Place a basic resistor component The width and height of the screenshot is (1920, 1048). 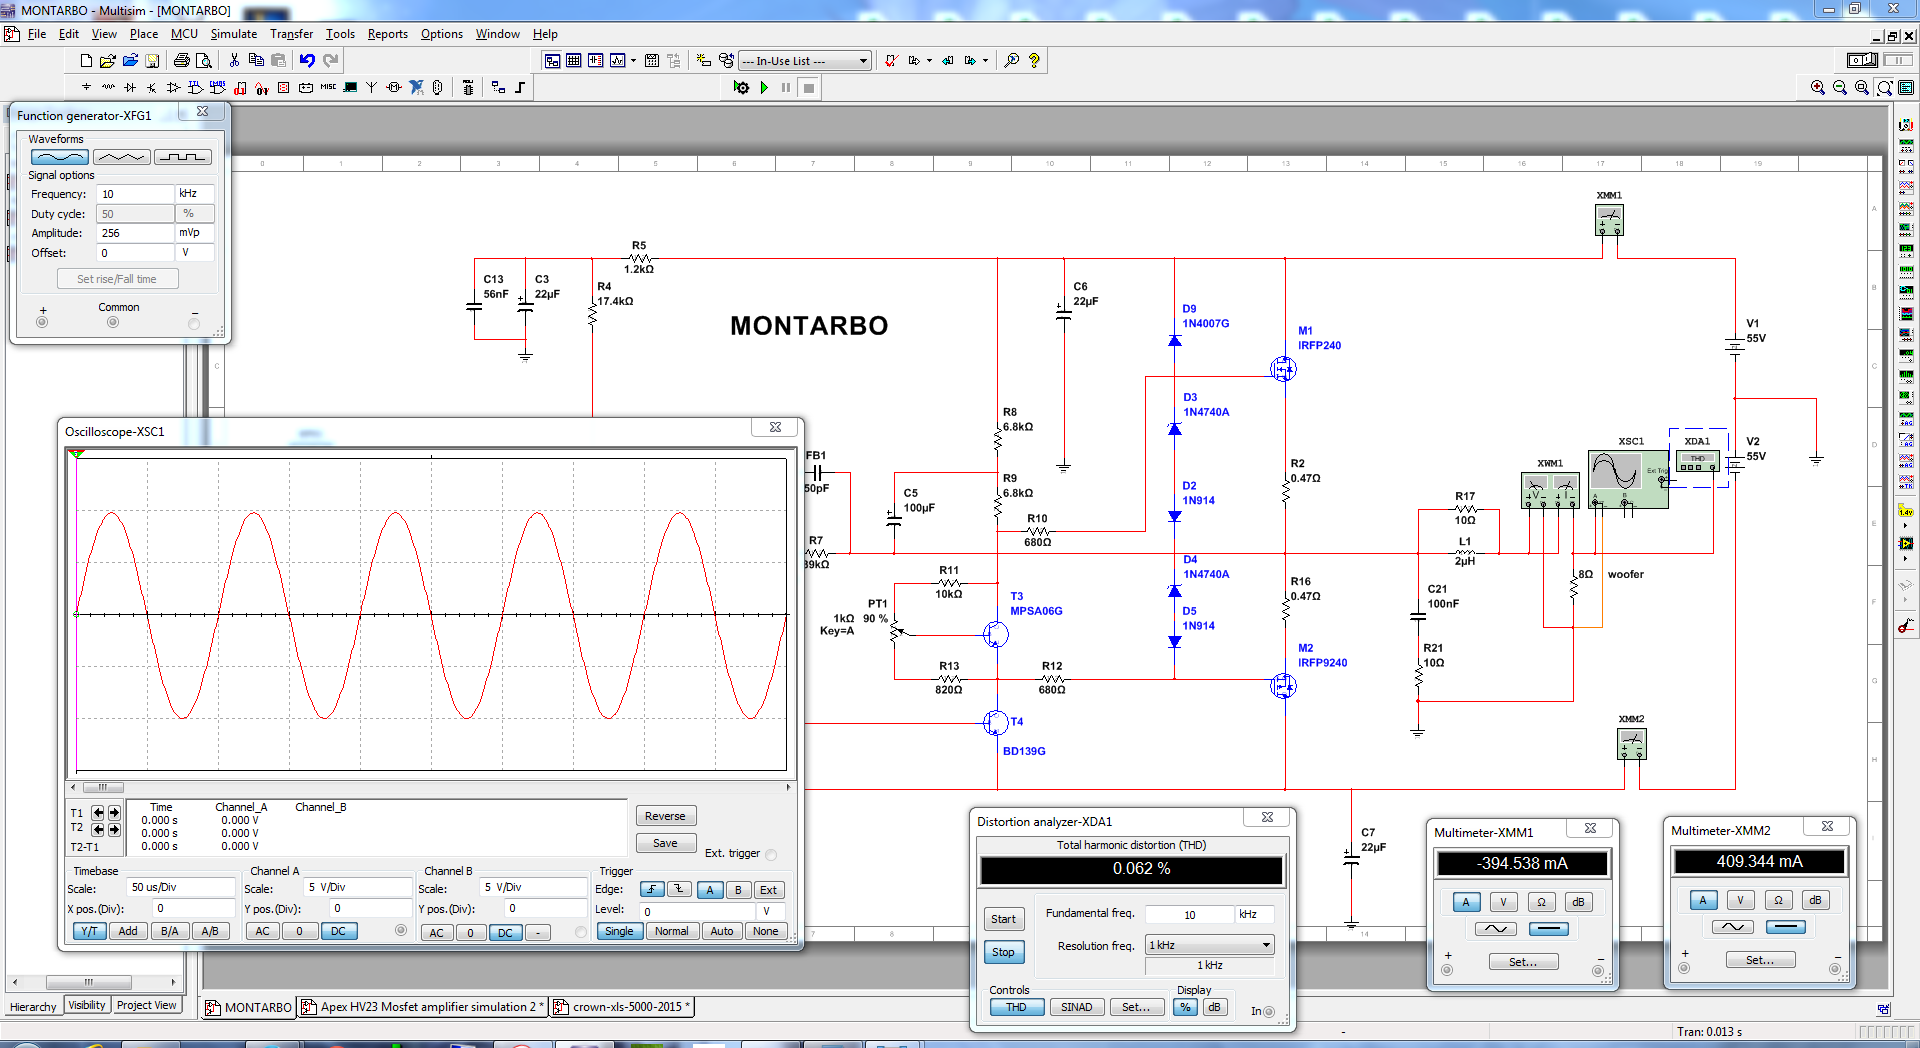[108, 88]
